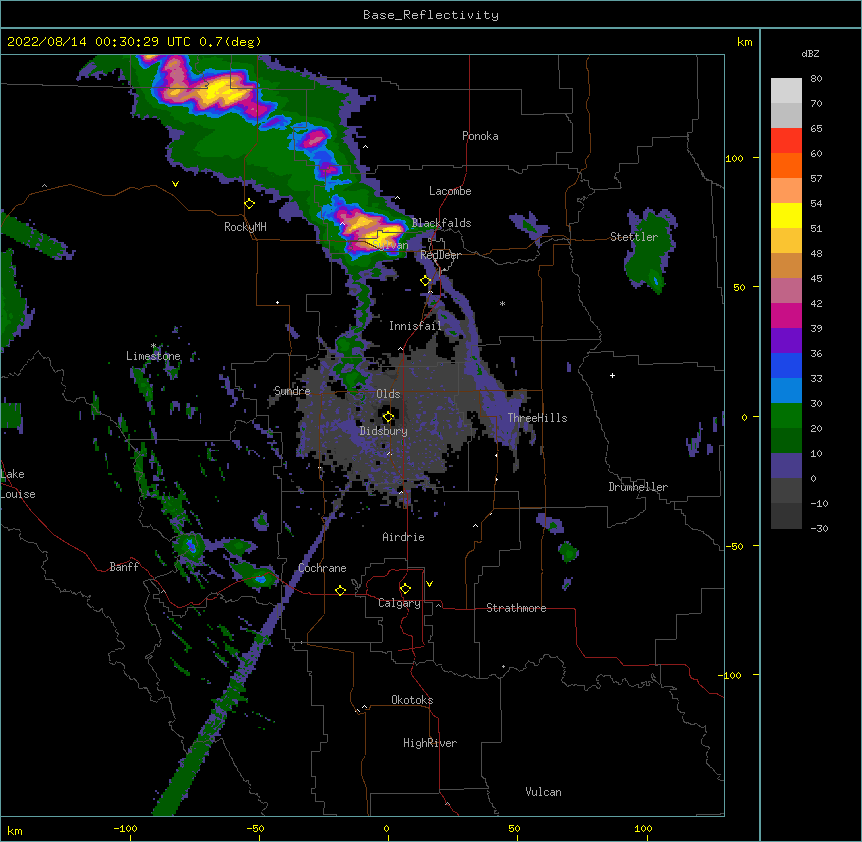Click the yellow v marker northwest of RockyMH
The width and height of the screenshot is (862, 842).
click(x=175, y=184)
